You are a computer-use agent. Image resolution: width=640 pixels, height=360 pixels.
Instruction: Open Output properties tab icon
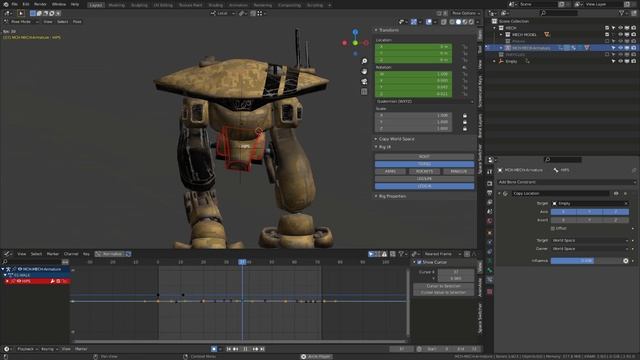point(489,193)
